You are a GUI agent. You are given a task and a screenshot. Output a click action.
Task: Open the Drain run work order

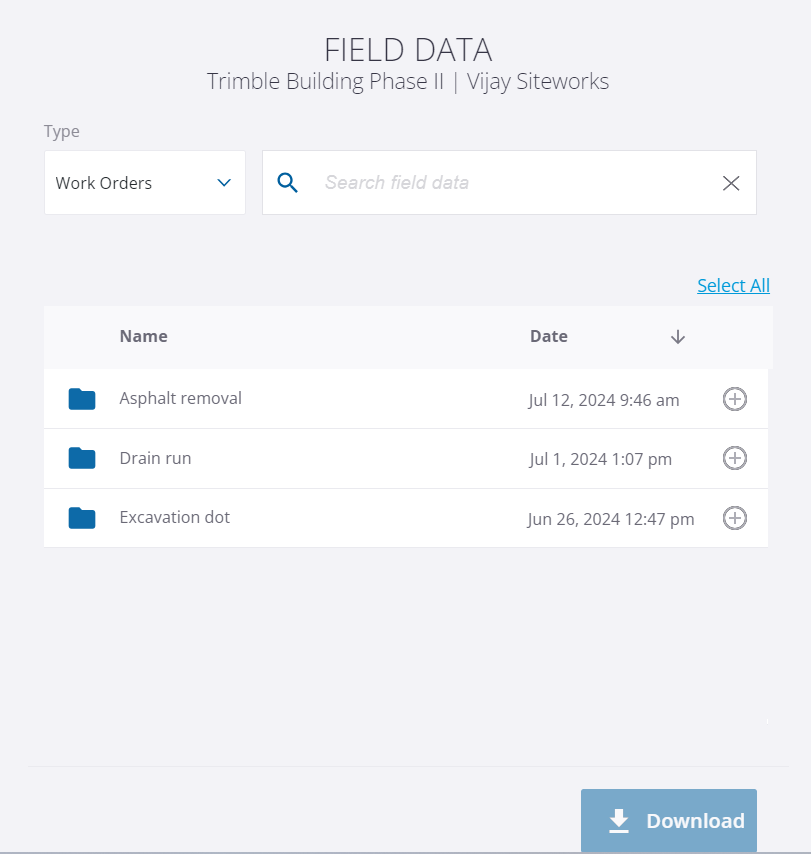[406, 459]
